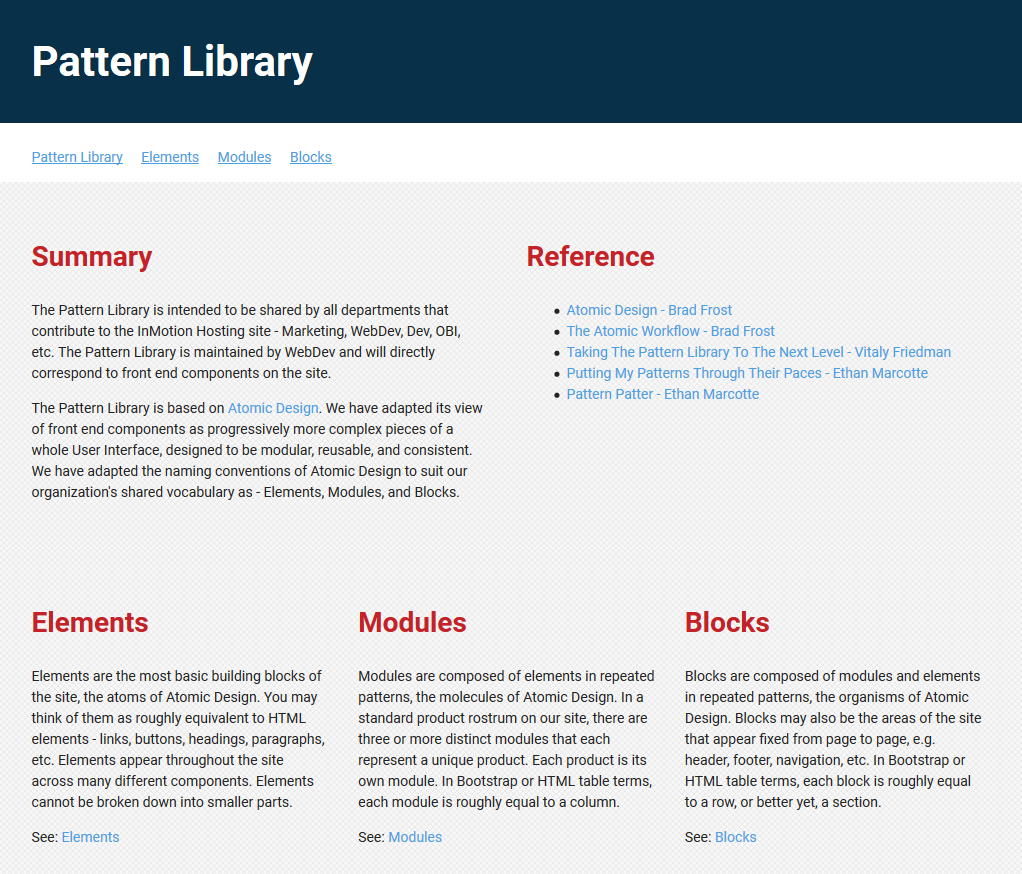Screen dimensions: 1022x874
Task: Click the red Reference heading
Action: (590, 257)
